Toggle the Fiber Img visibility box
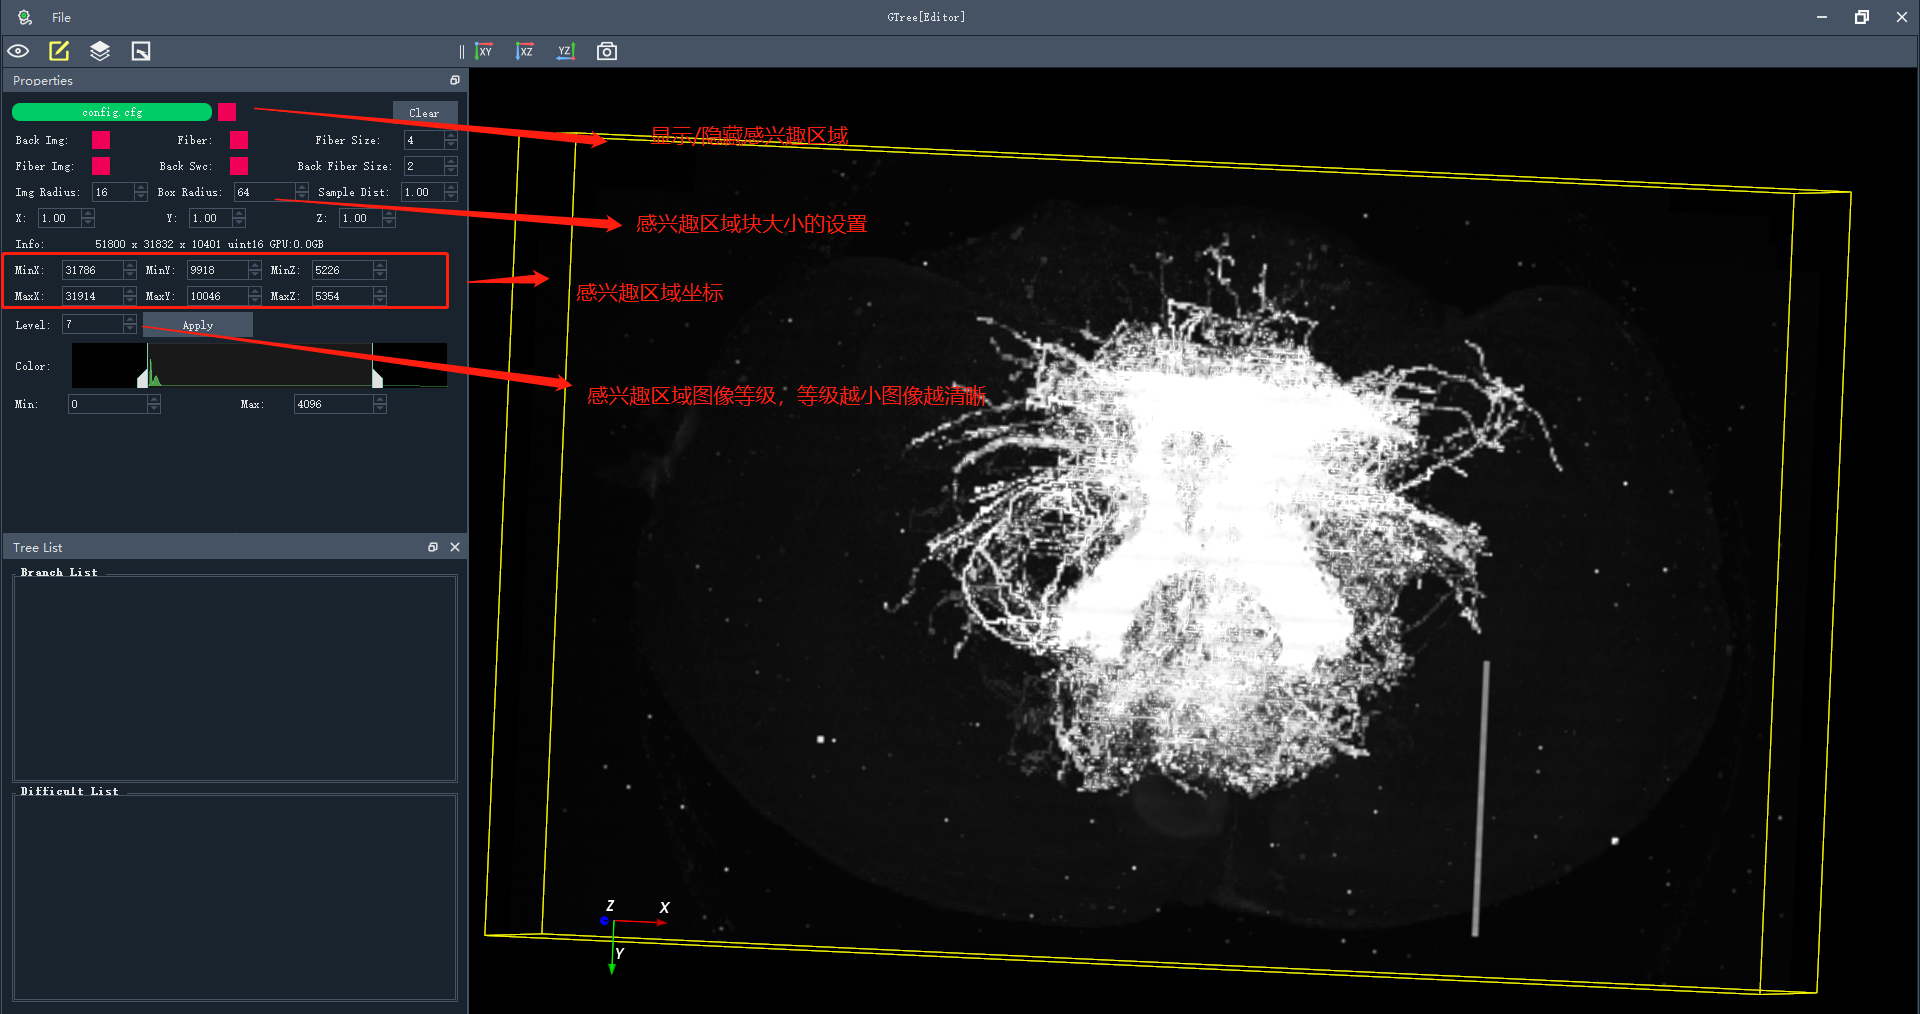This screenshot has height=1014, width=1920. 101,166
